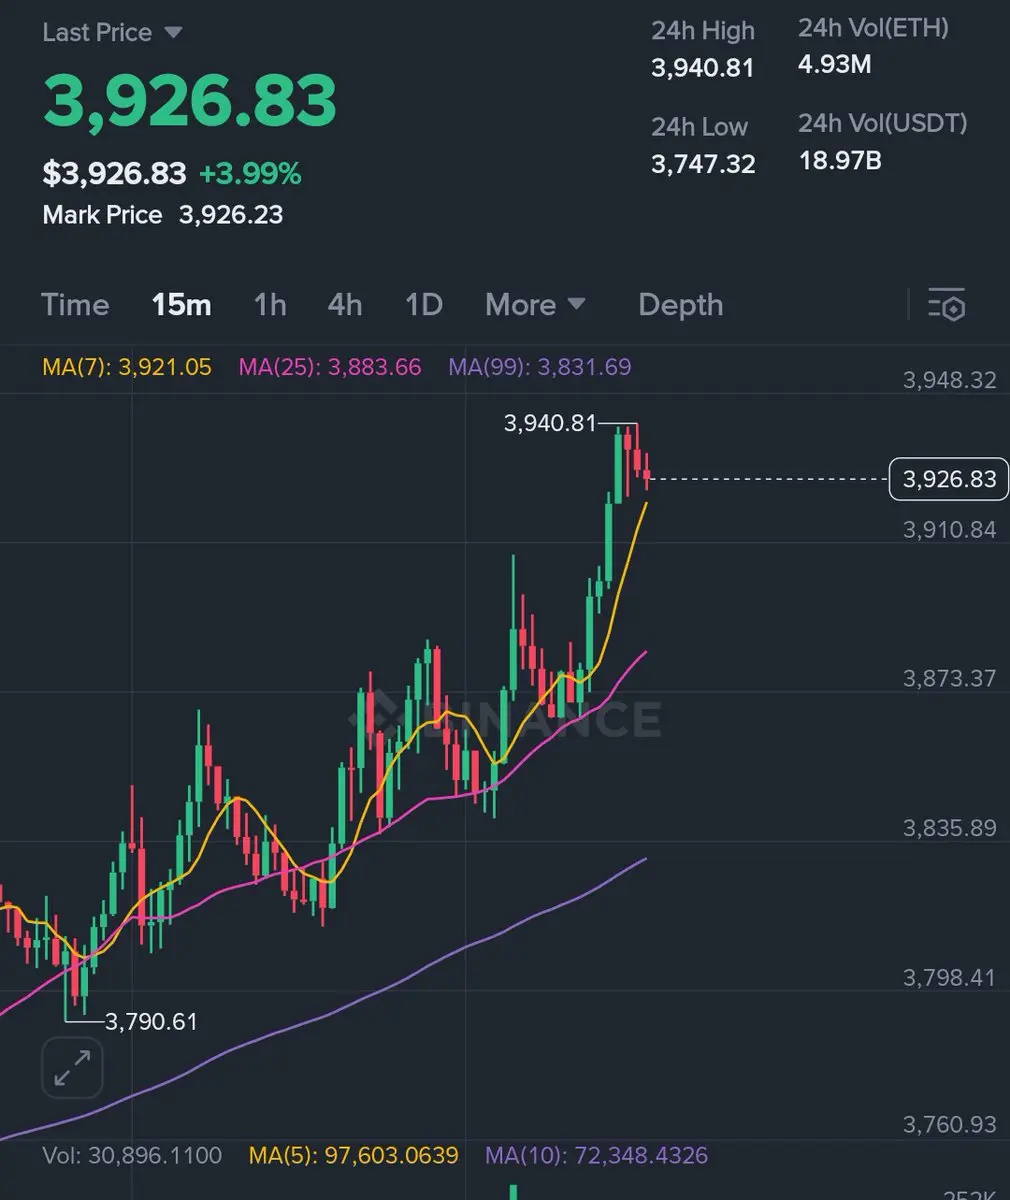Click the Mark Price label

point(102,215)
